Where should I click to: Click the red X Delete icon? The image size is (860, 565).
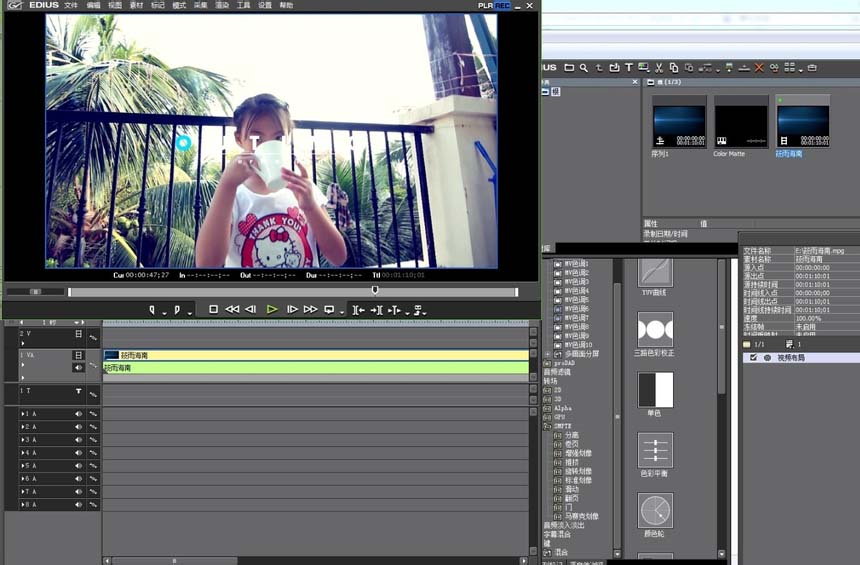pyautogui.click(x=759, y=68)
